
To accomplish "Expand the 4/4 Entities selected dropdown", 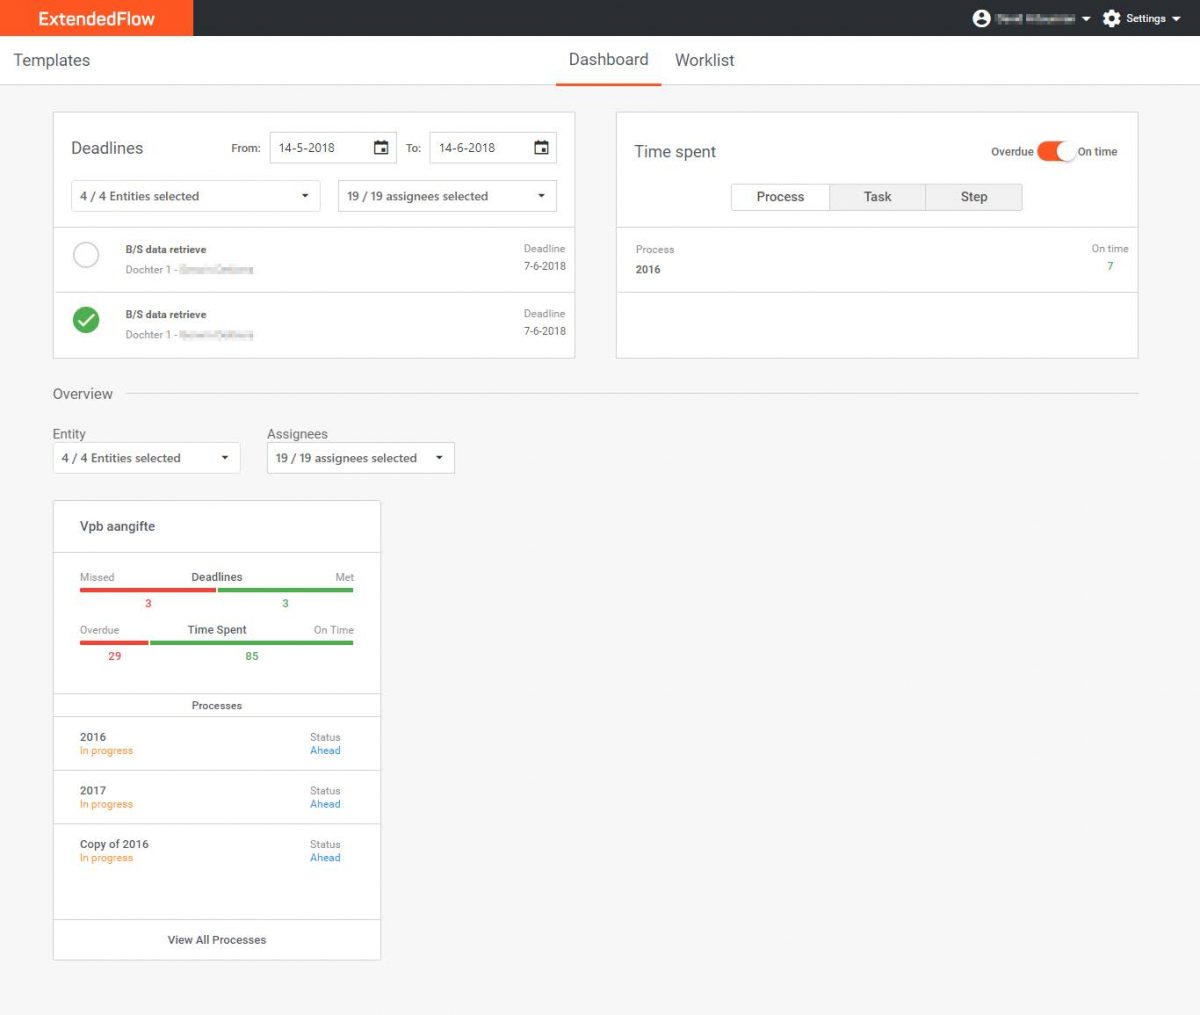I will (194, 196).
